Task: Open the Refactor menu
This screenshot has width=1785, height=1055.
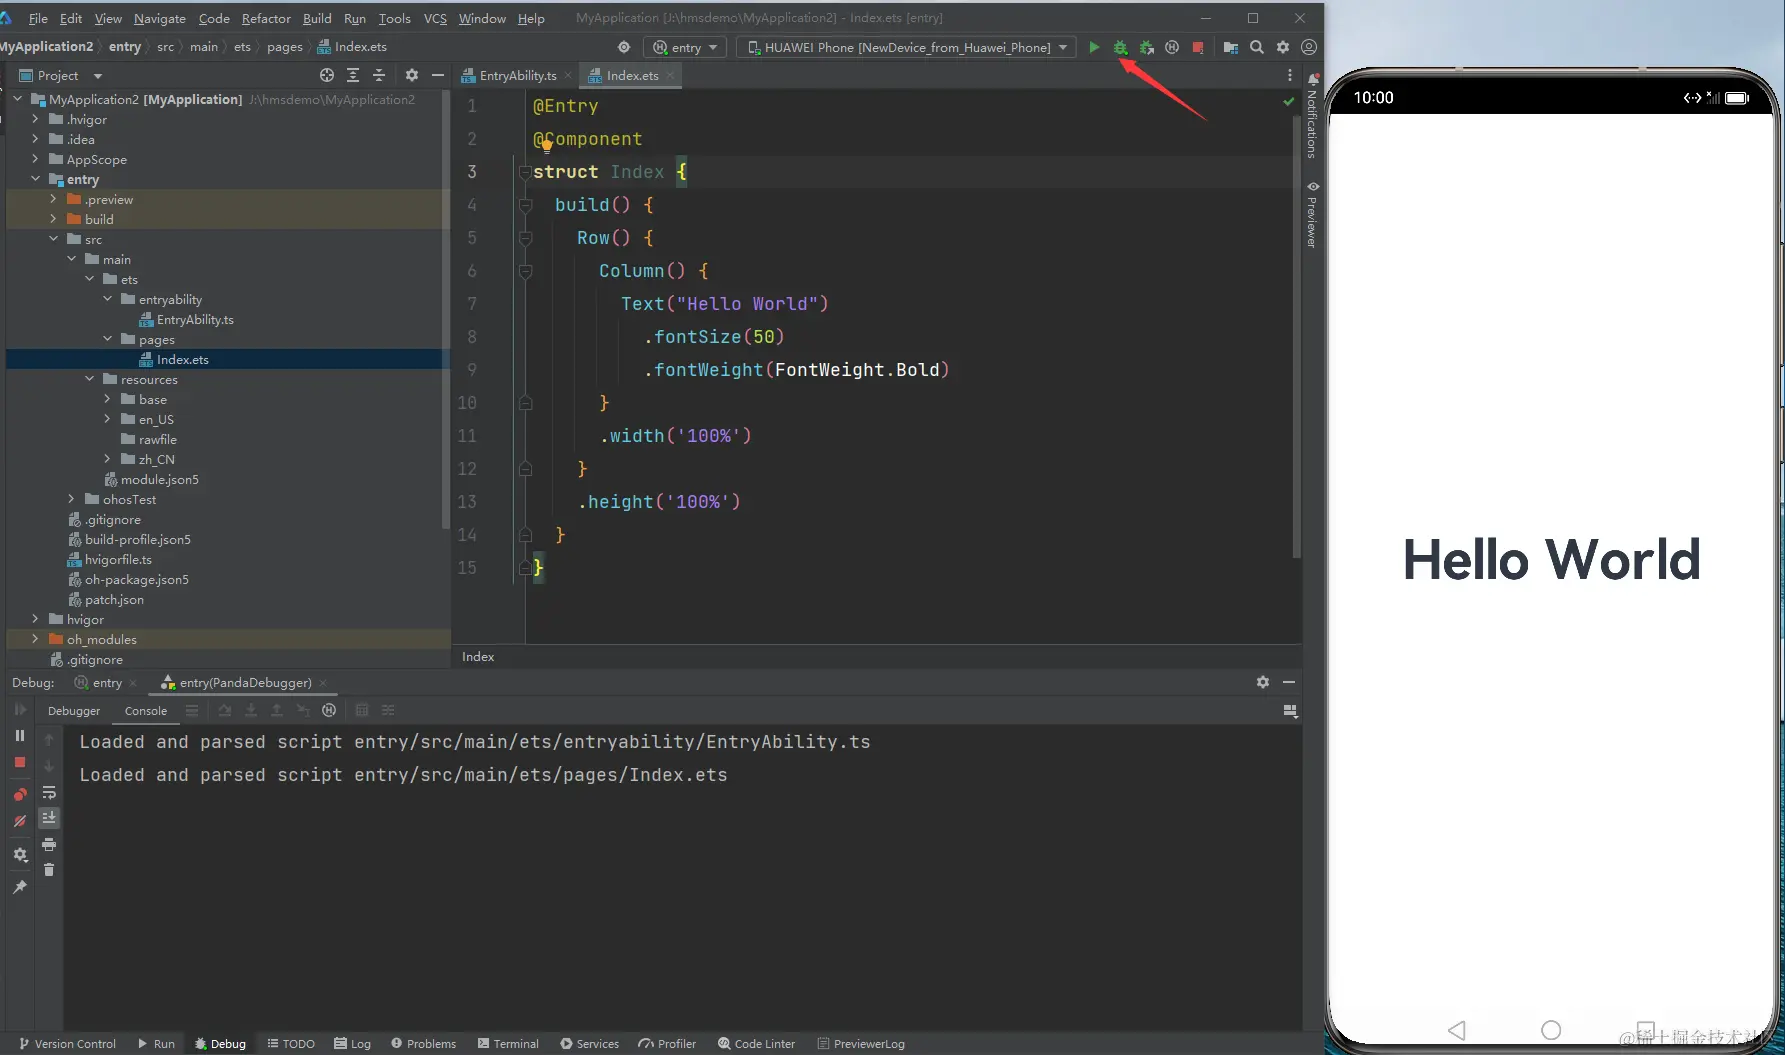Action: (x=266, y=18)
